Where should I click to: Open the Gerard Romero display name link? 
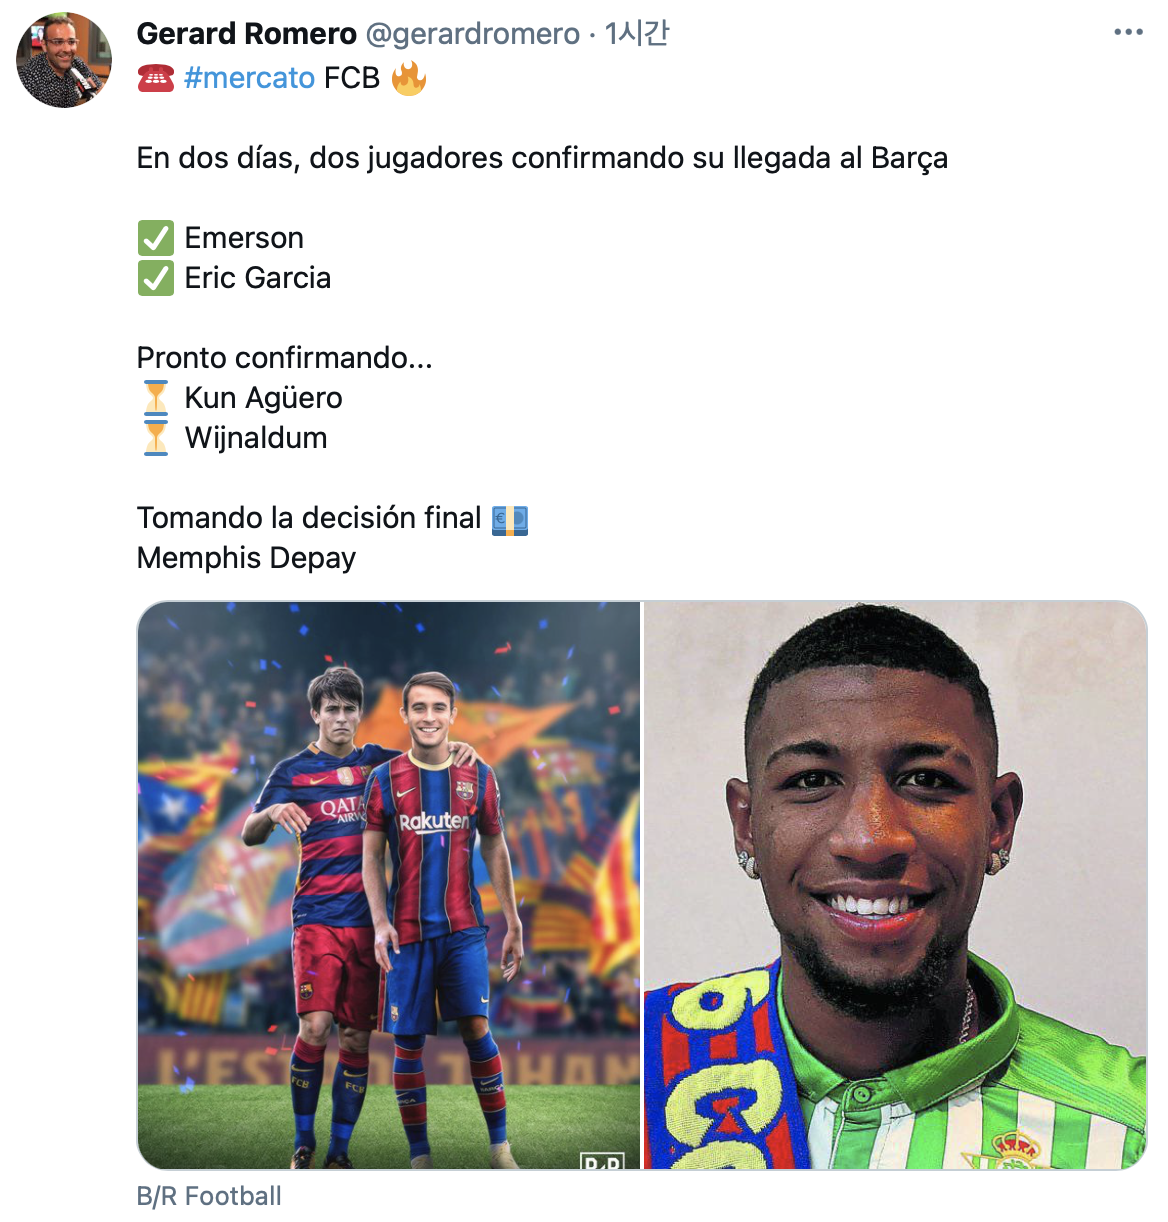[x=246, y=34]
